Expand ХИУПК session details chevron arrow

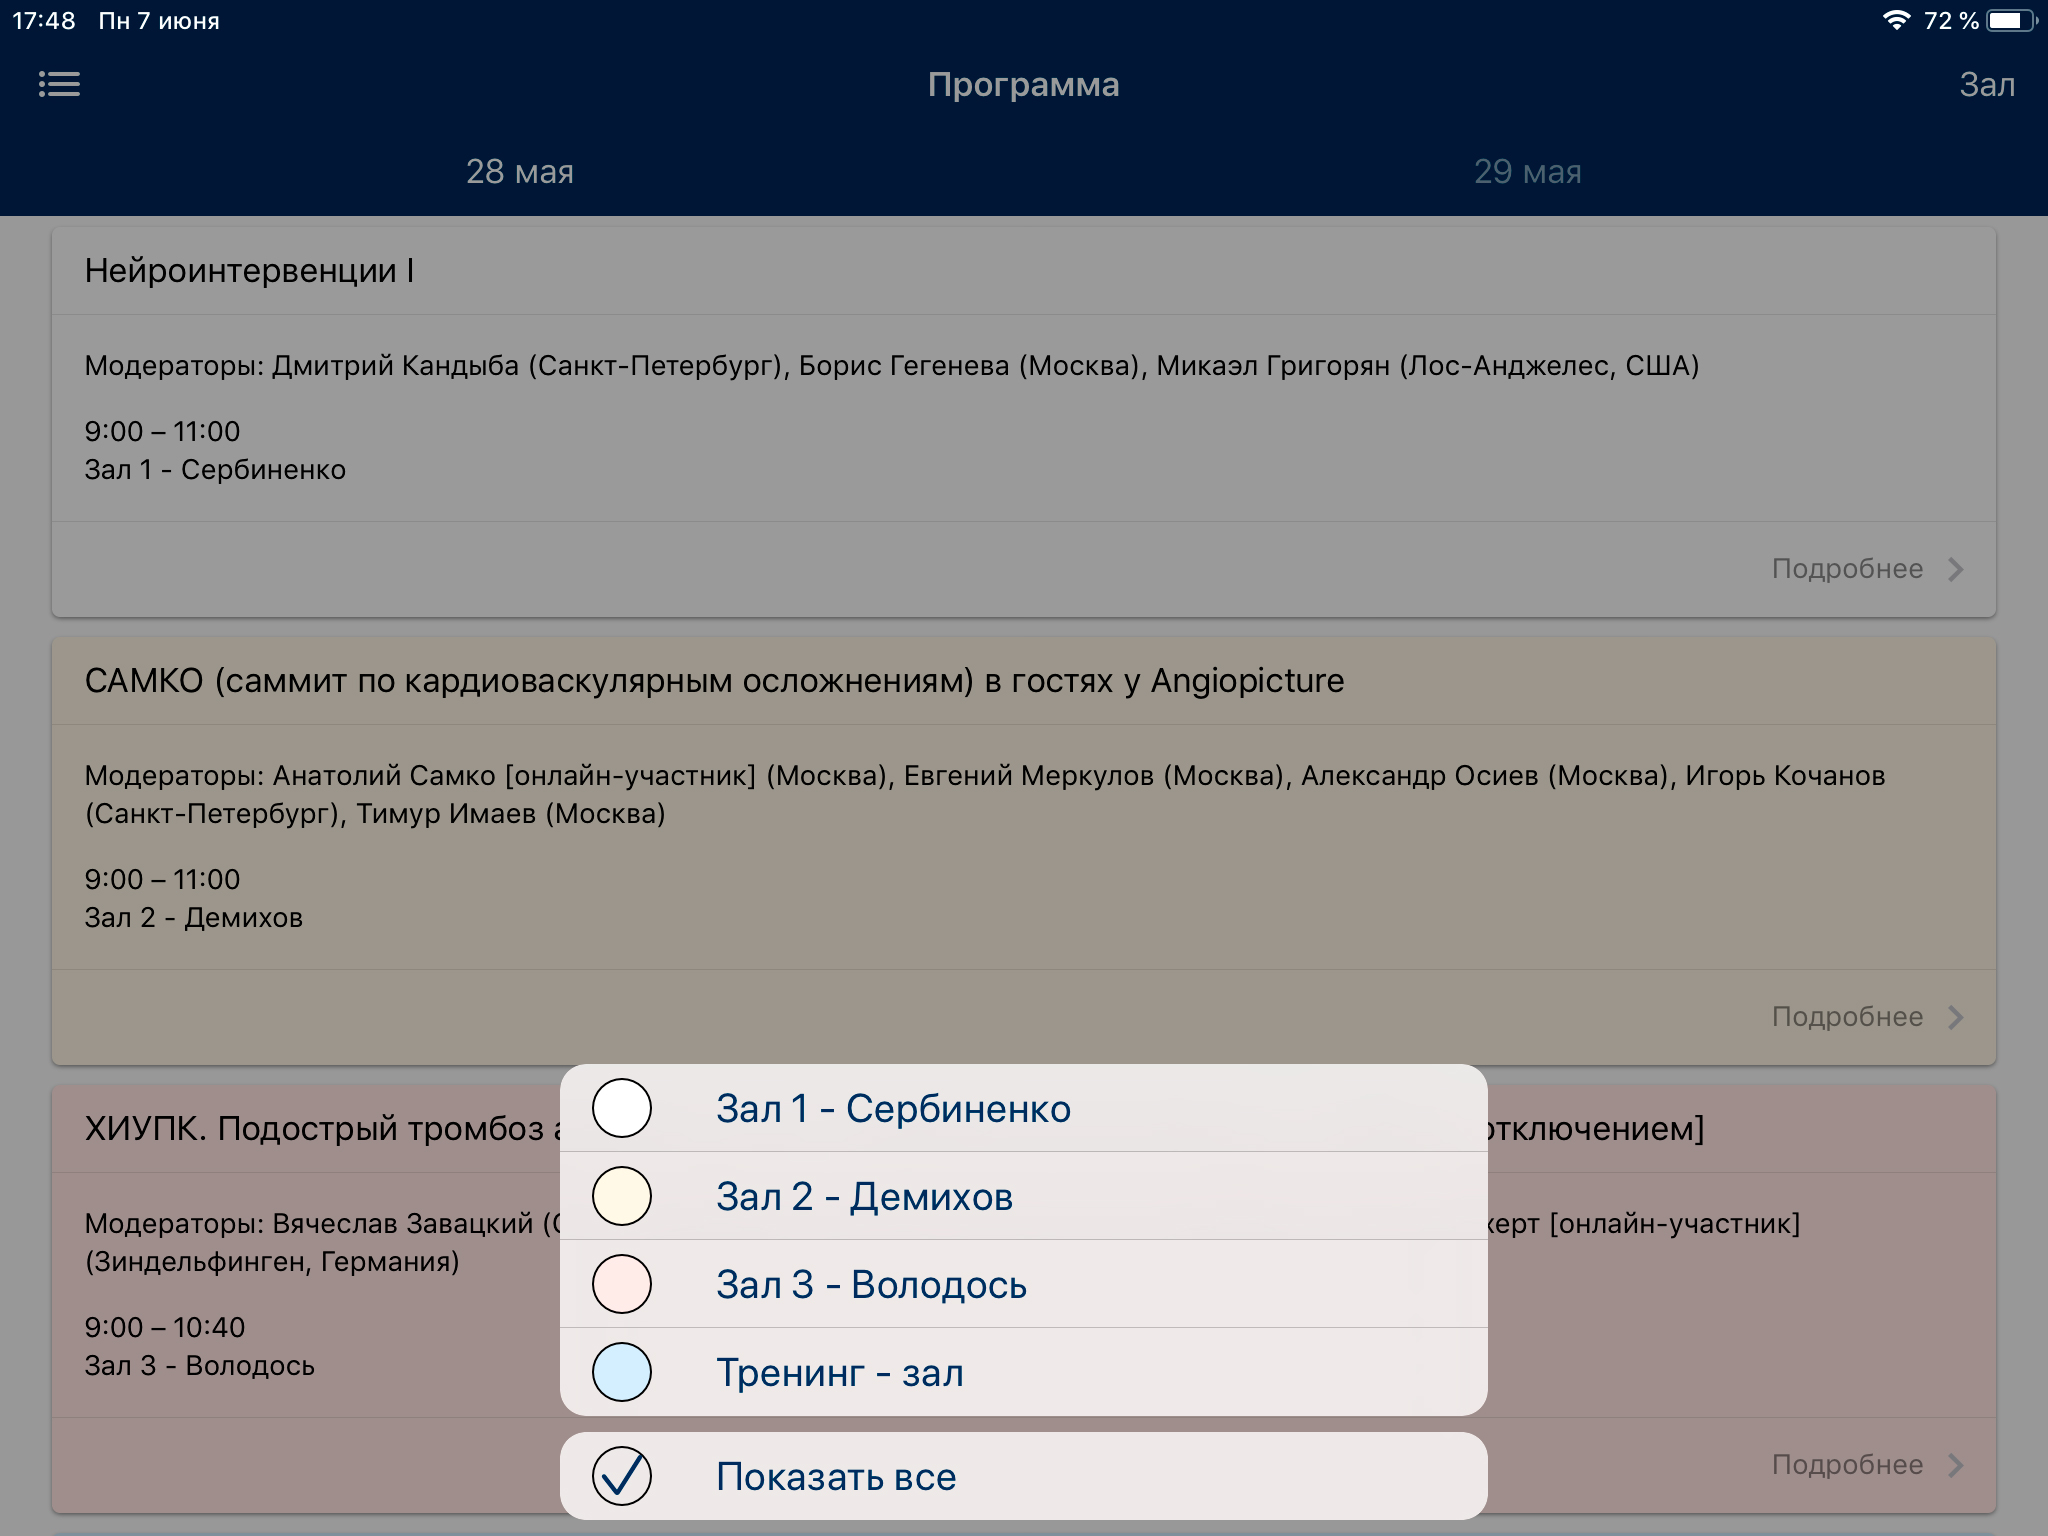[x=1956, y=1465]
